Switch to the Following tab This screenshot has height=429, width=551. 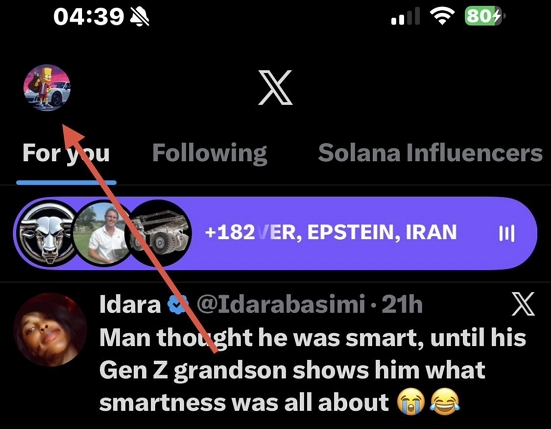pyautogui.click(x=209, y=154)
